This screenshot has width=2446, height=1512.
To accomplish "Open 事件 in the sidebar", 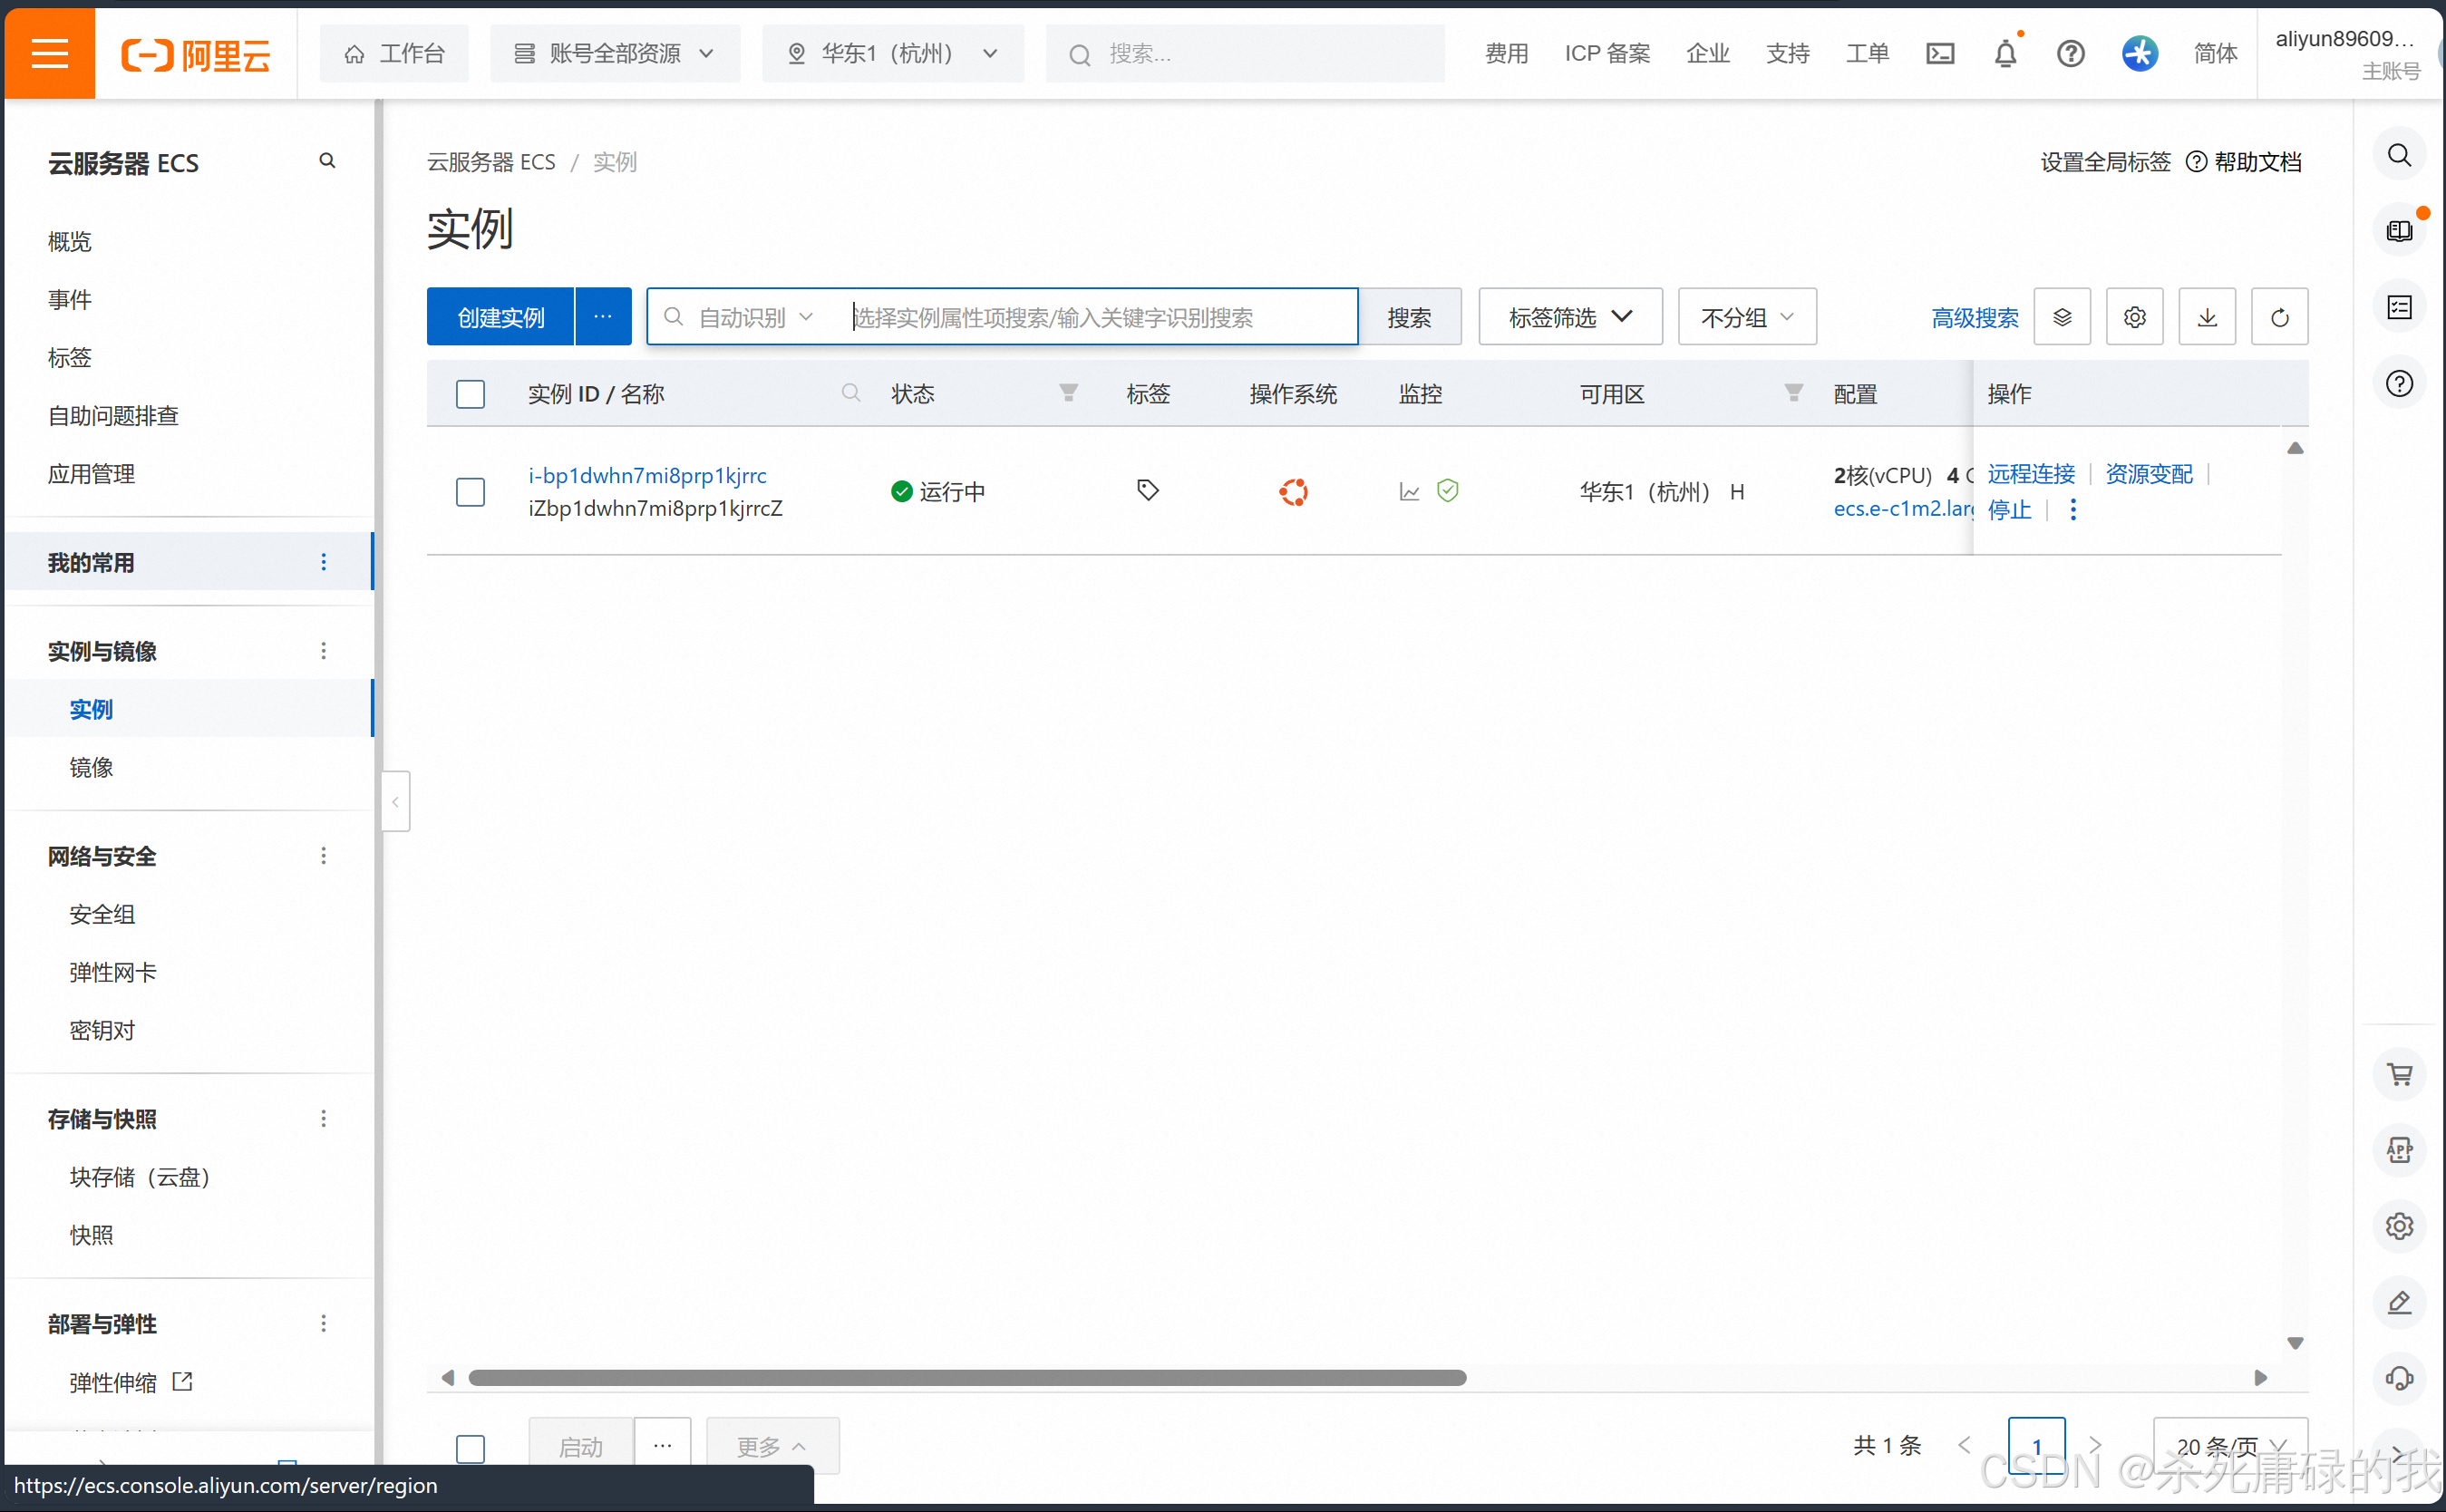I will click(70, 299).
